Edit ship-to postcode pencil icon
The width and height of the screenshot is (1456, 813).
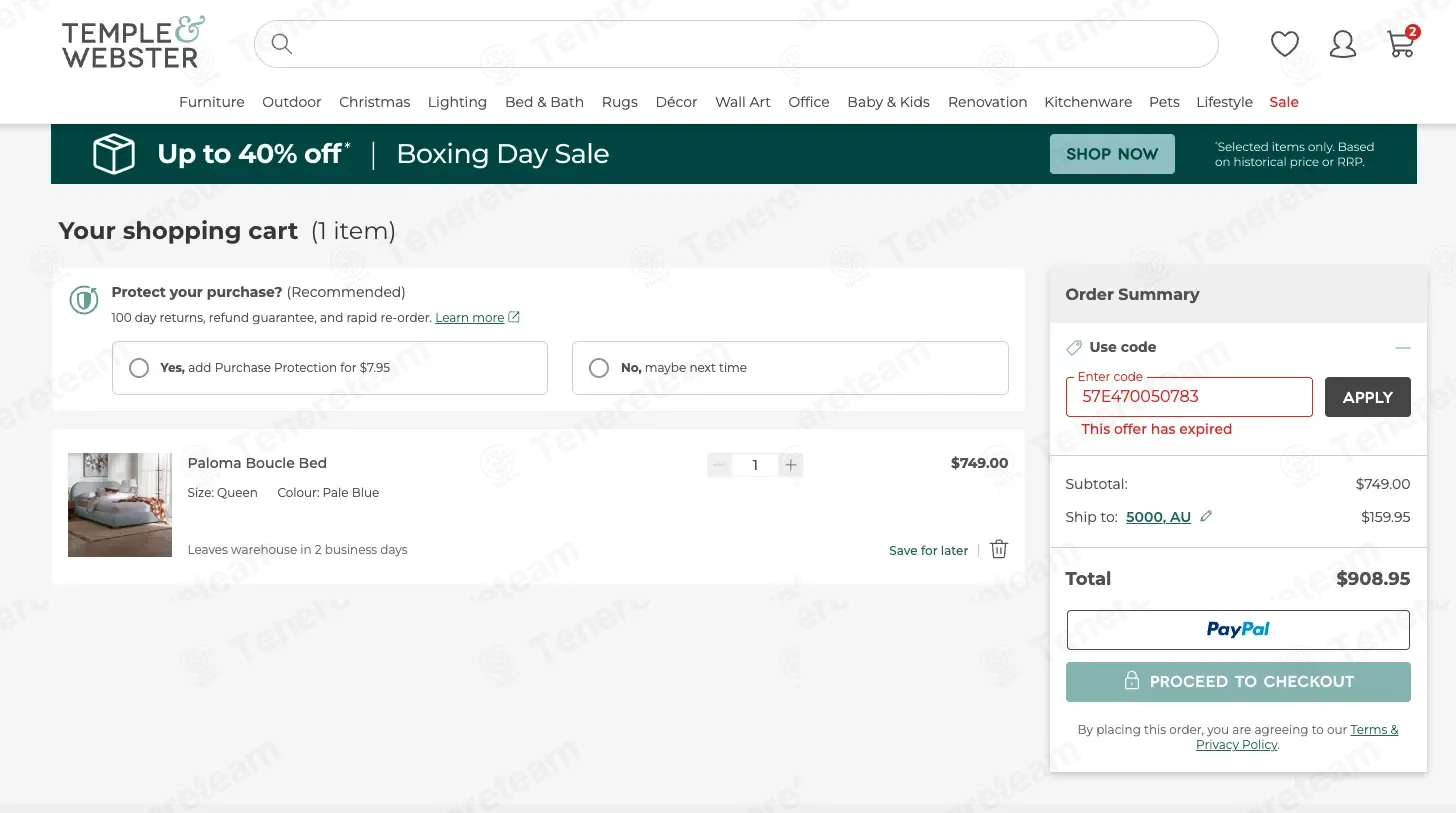[x=1206, y=517]
